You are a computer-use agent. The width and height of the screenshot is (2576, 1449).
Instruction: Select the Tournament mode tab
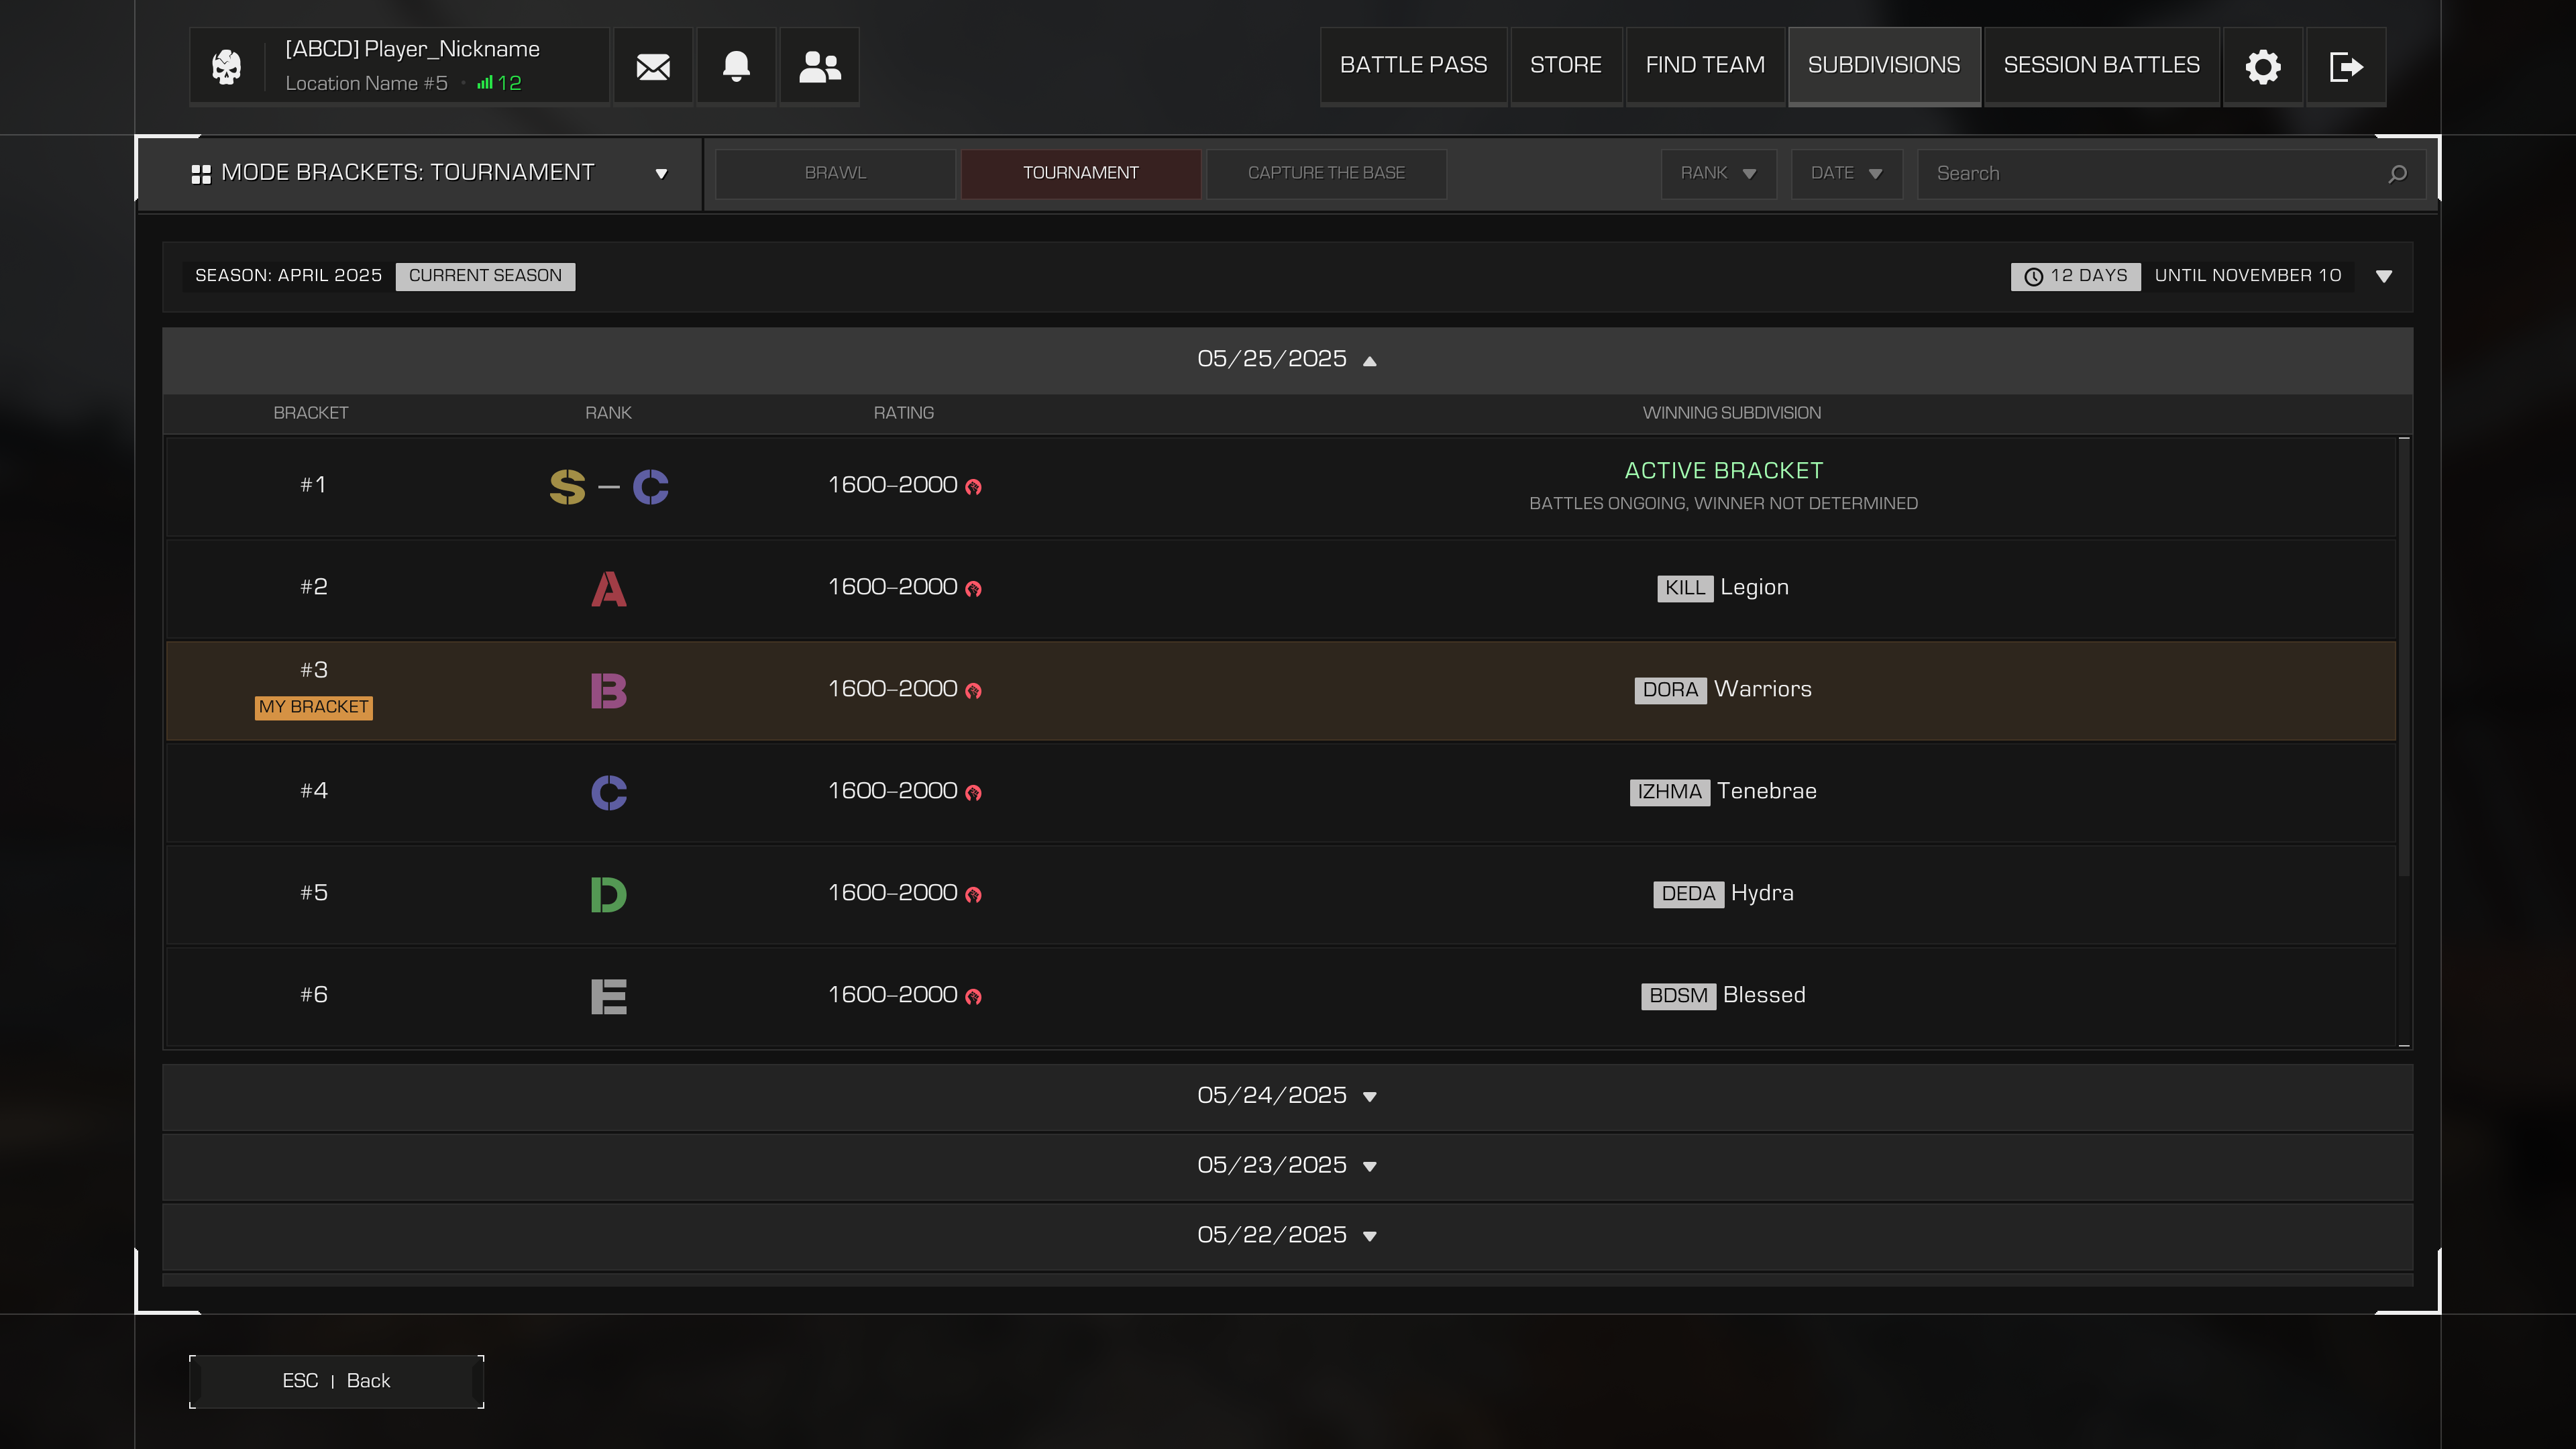coord(1081,173)
